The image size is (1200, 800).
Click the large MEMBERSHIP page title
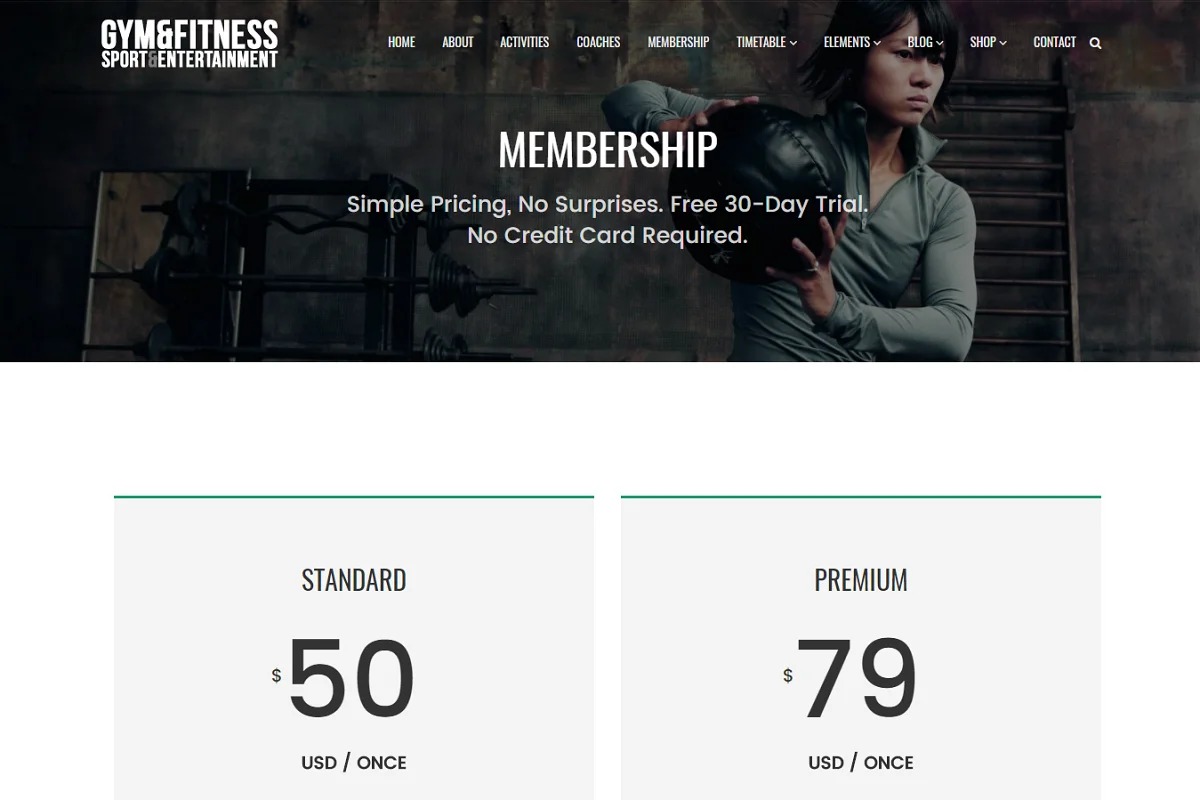click(x=608, y=150)
